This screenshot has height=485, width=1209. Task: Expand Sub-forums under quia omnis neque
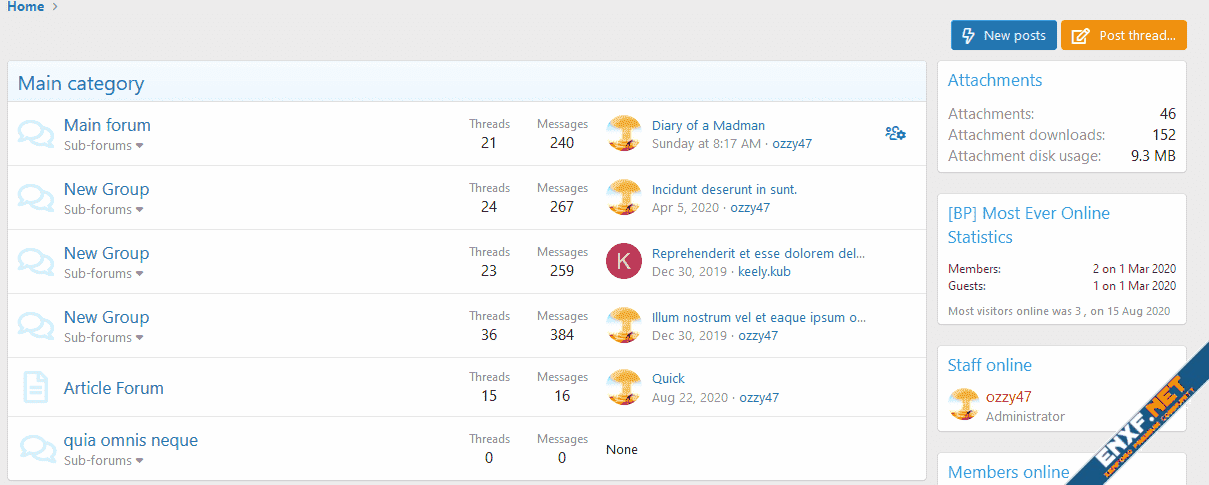tap(103, 461)
